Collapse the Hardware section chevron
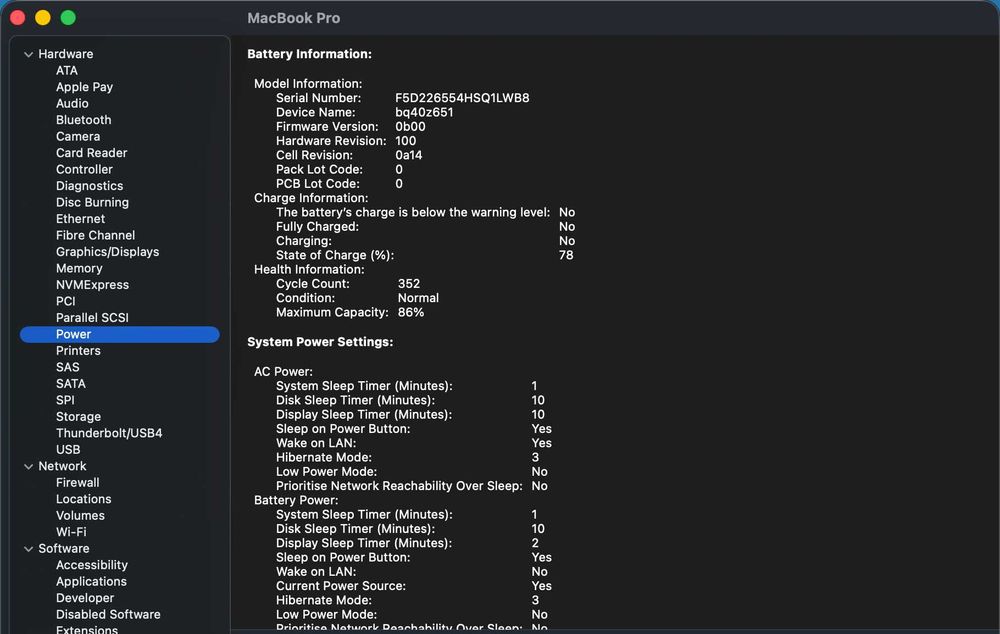Viewport: 1000px width, 634px height. [28, 55]
